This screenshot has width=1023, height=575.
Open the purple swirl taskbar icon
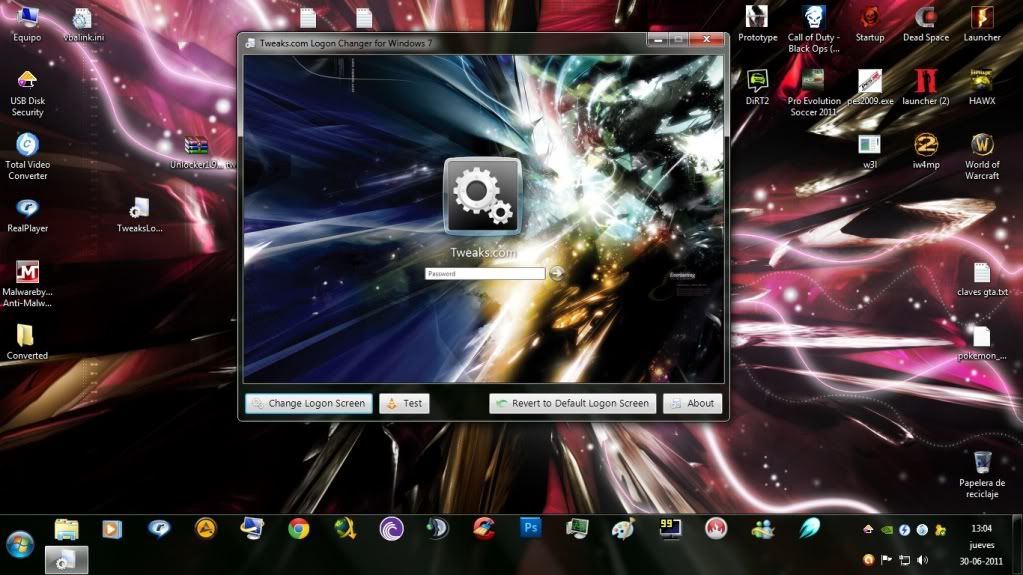[391, 529]
